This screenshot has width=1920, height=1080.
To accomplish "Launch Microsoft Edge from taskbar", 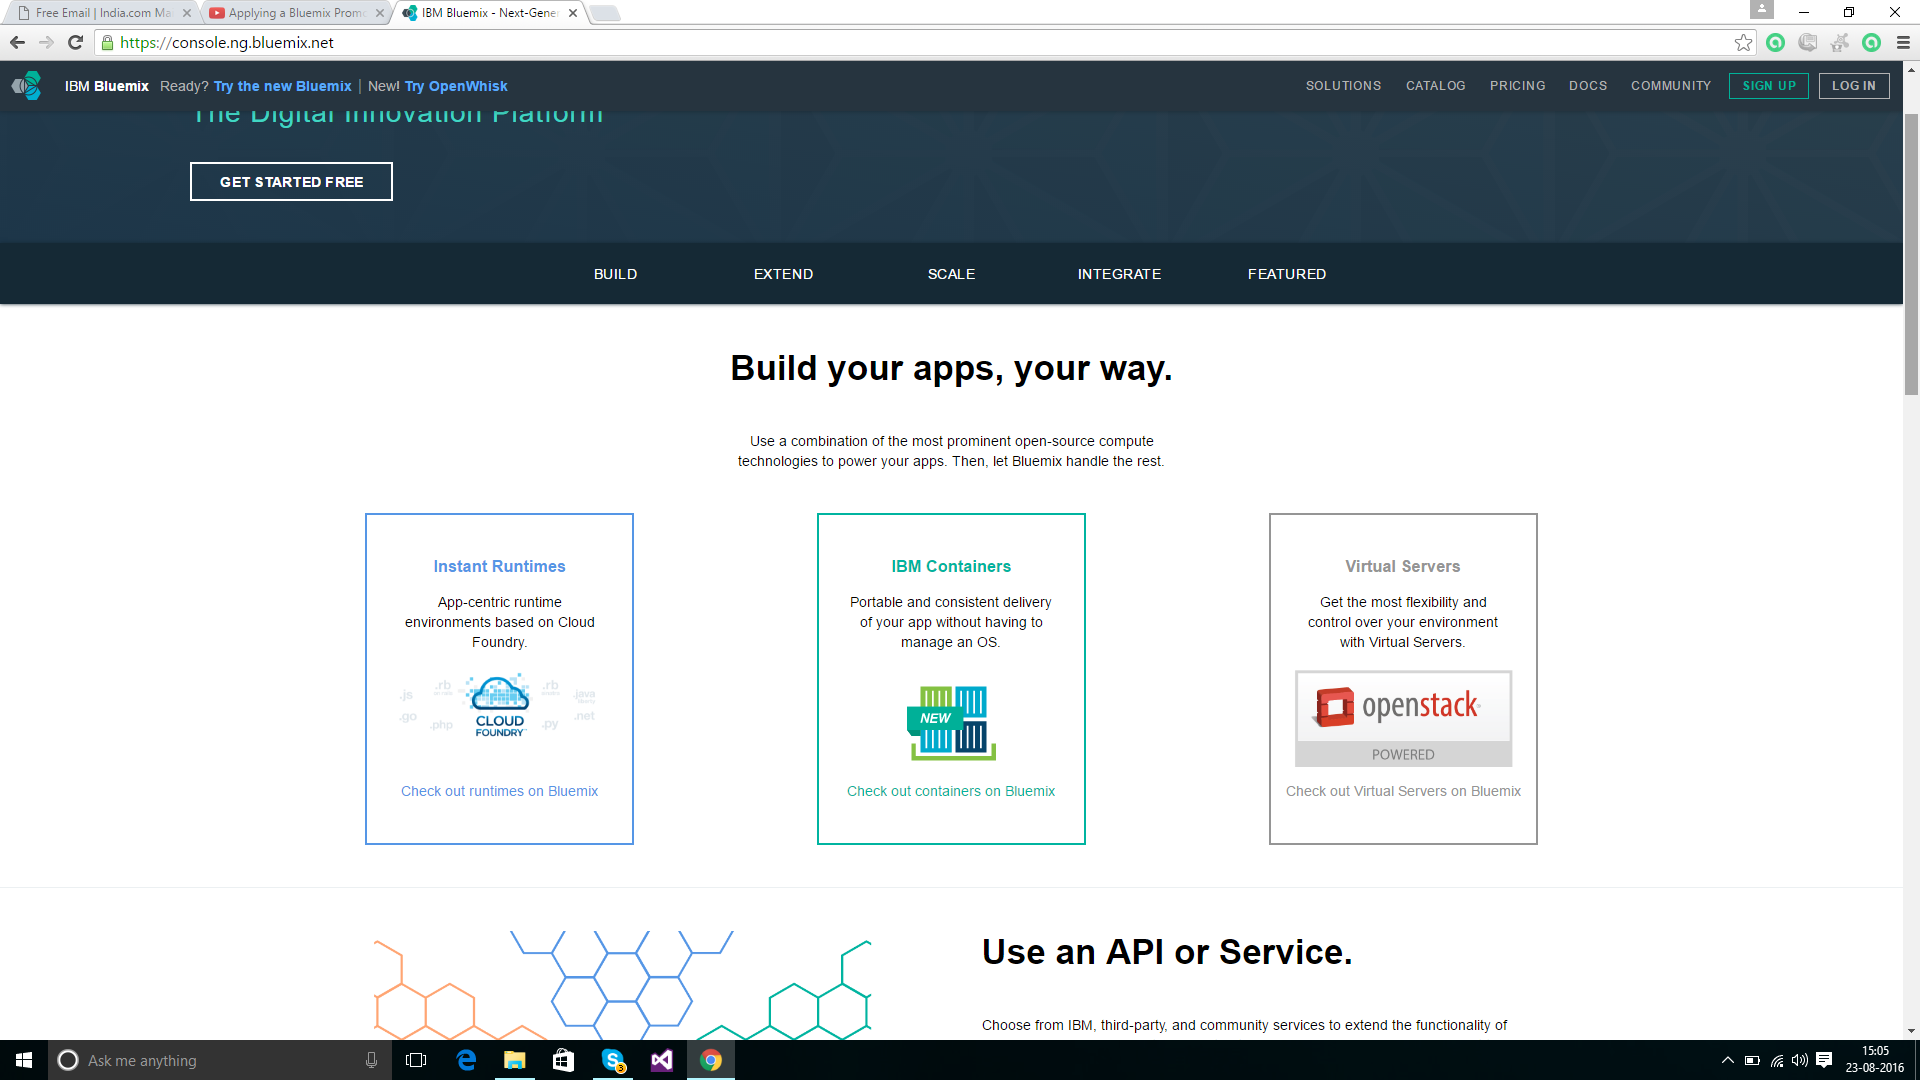I will 466,1060.
